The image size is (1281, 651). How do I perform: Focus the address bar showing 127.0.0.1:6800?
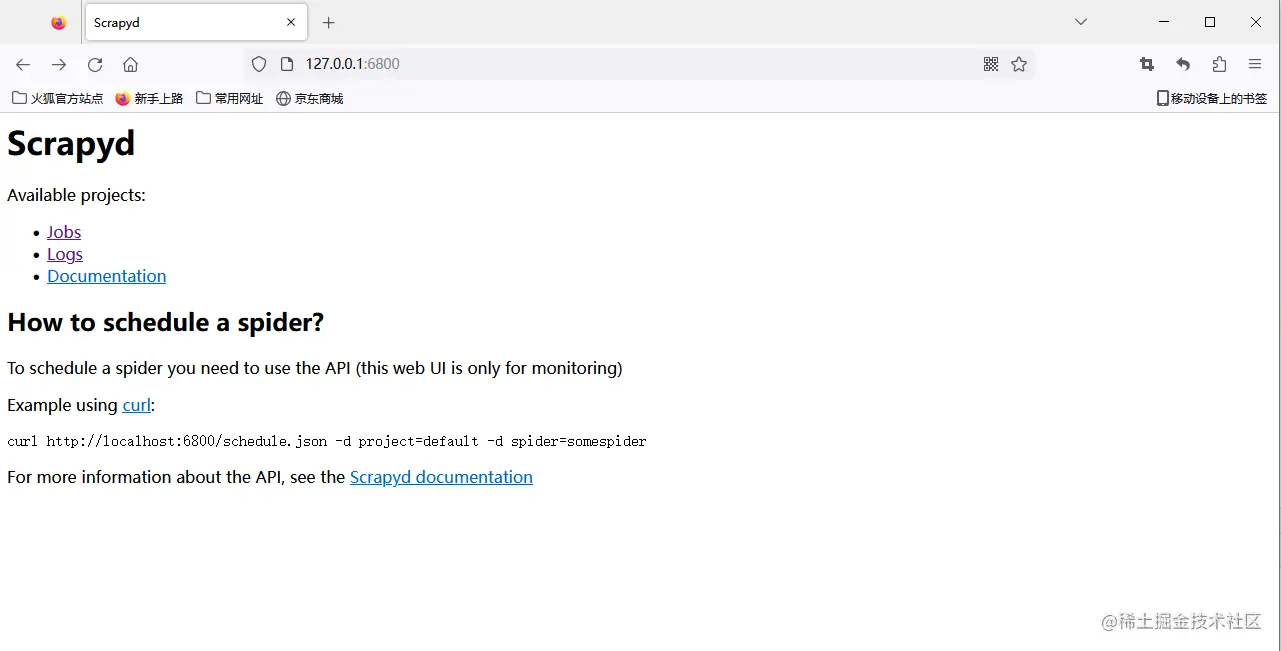click(x=638, y=64)
